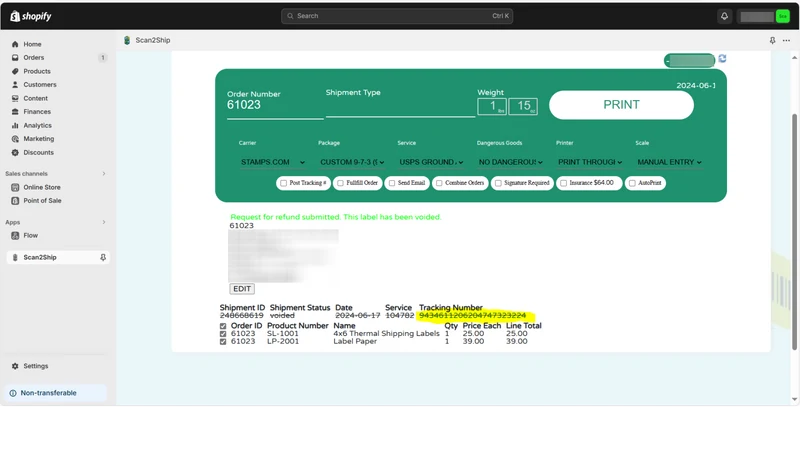Click the vertical page scrollbar
800x450 pixels.
794,232
